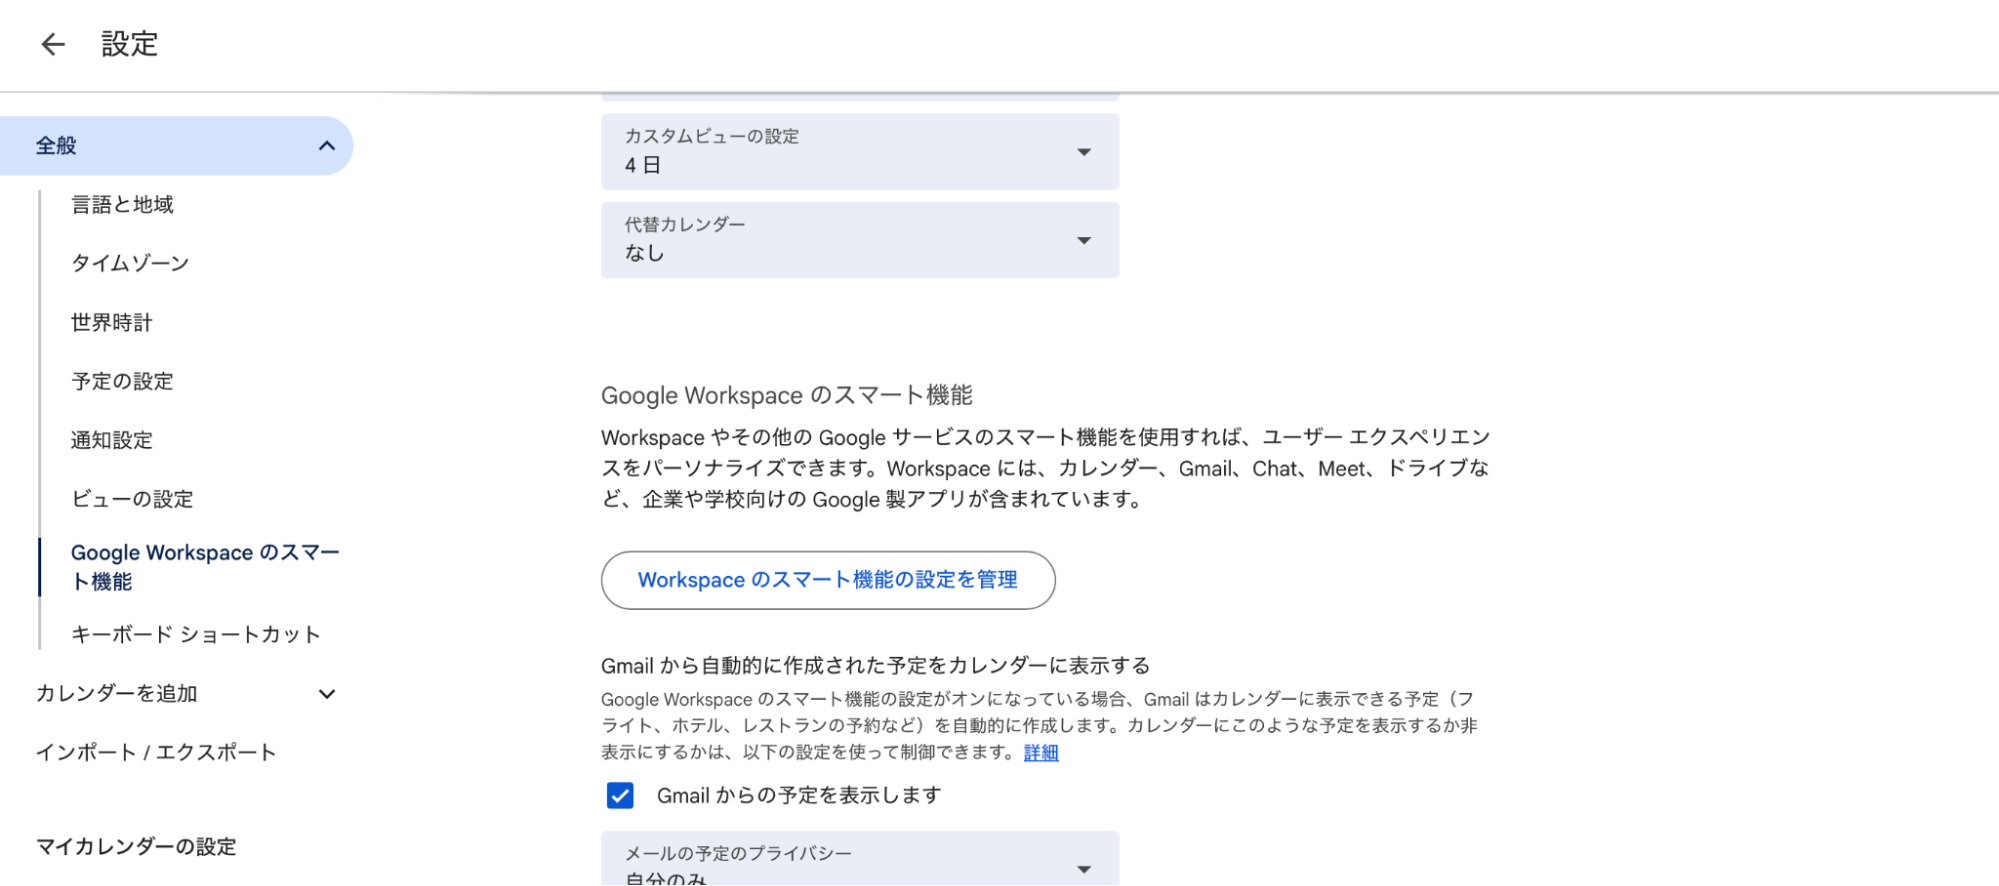Open the 詳細 link
1999x886 pixels.
pyautogui.click(x=1040, y=752)
